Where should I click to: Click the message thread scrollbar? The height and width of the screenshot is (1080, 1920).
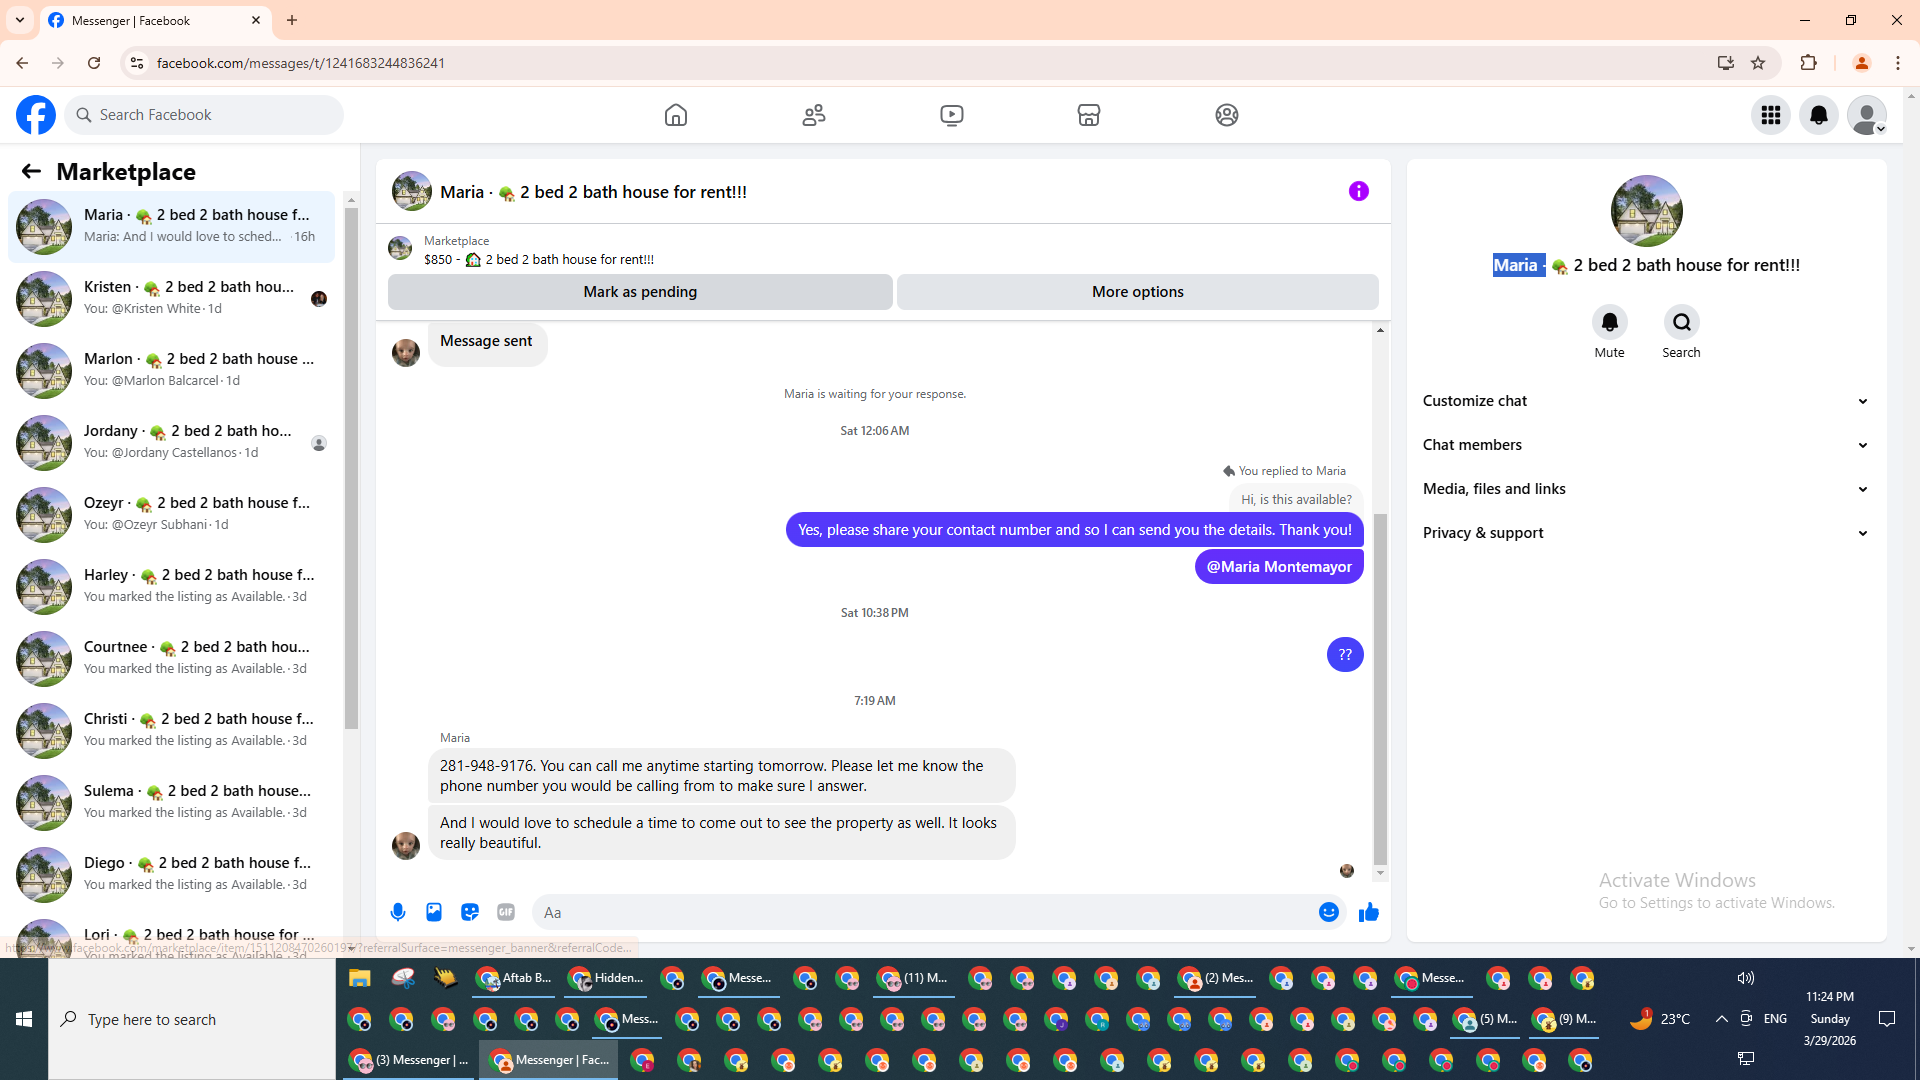point(1381,690)
